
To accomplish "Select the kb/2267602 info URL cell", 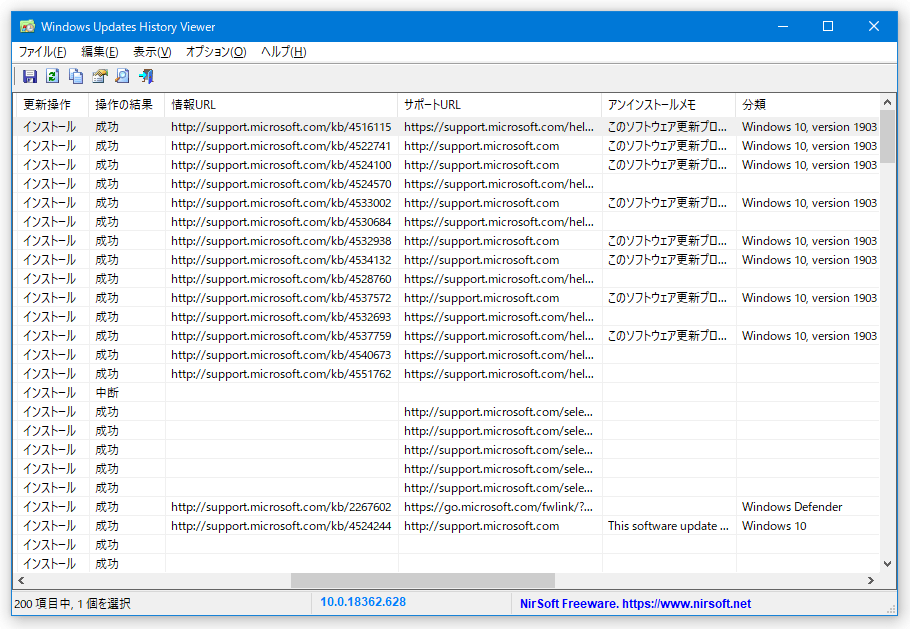I will click(281, 507).
